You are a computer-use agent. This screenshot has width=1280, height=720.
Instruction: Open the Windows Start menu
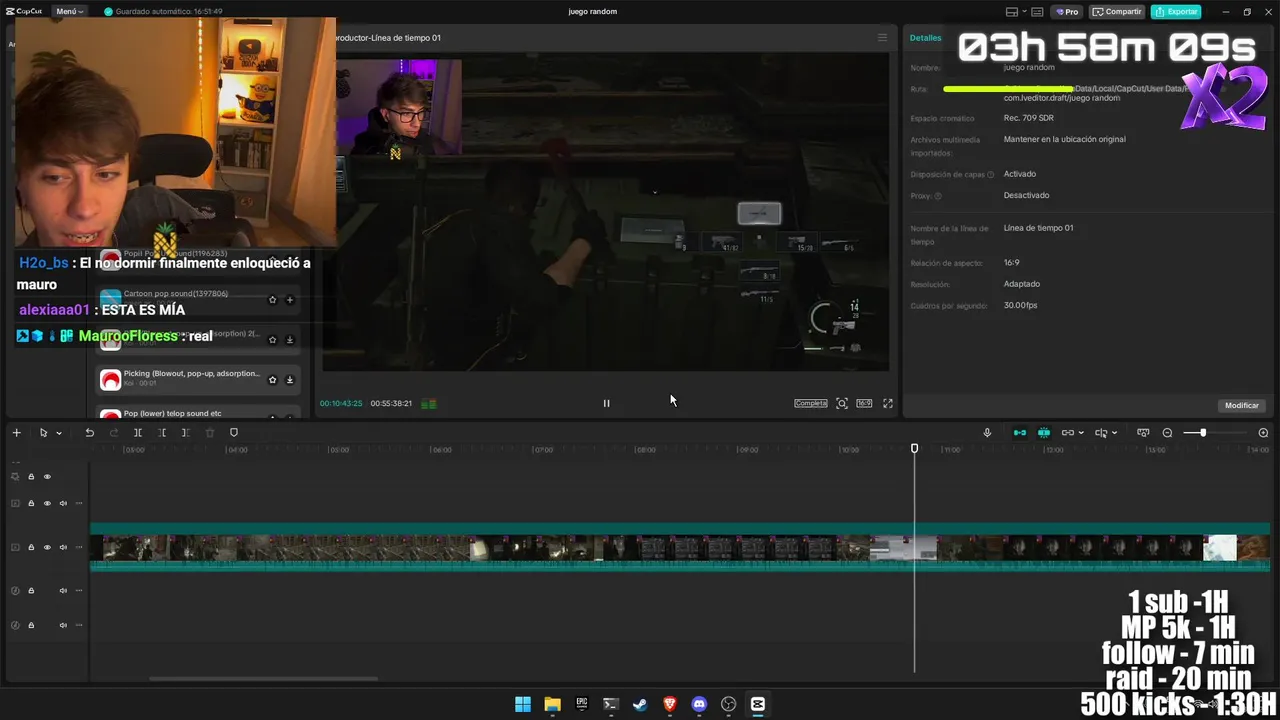[x=523, y=704]
